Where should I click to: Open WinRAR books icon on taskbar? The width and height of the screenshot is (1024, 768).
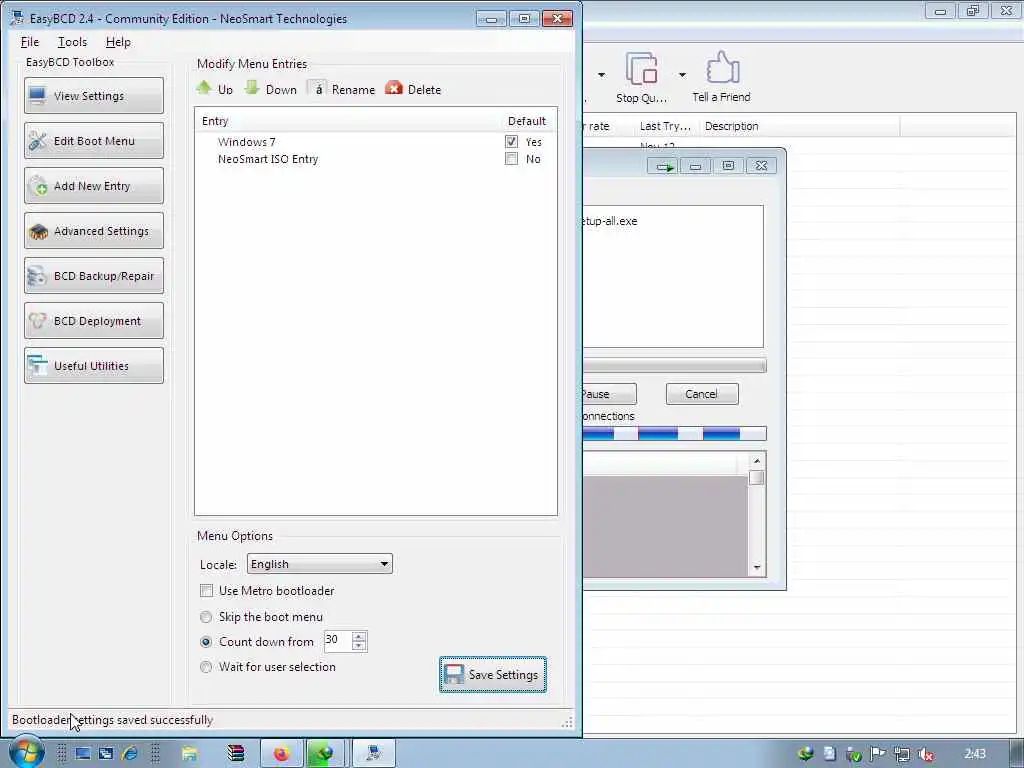point(236,754)
